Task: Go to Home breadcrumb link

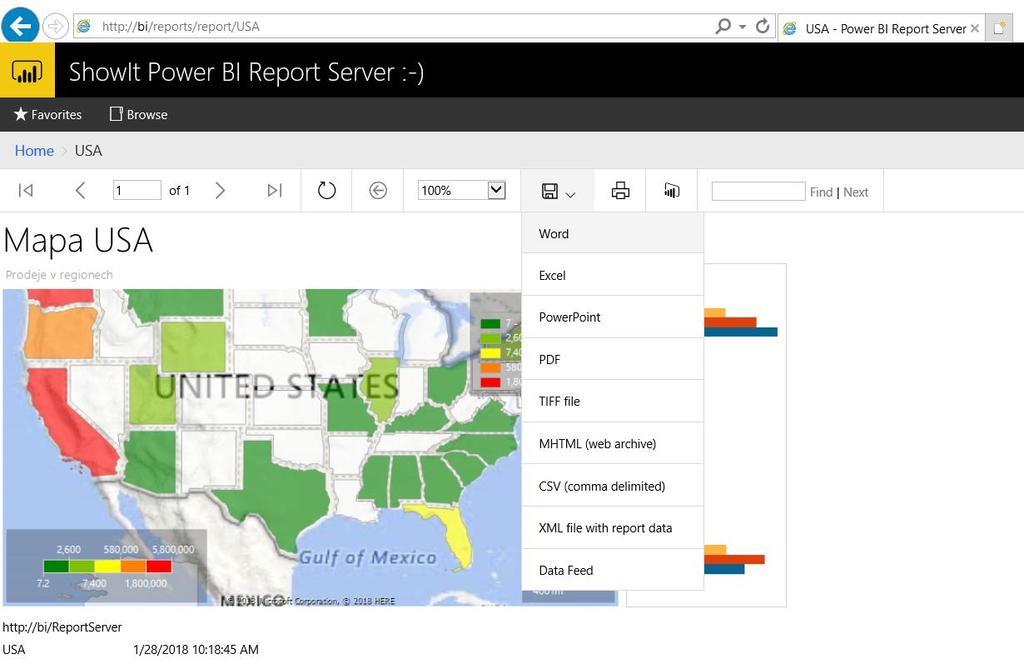Action: tap(34, 151)
